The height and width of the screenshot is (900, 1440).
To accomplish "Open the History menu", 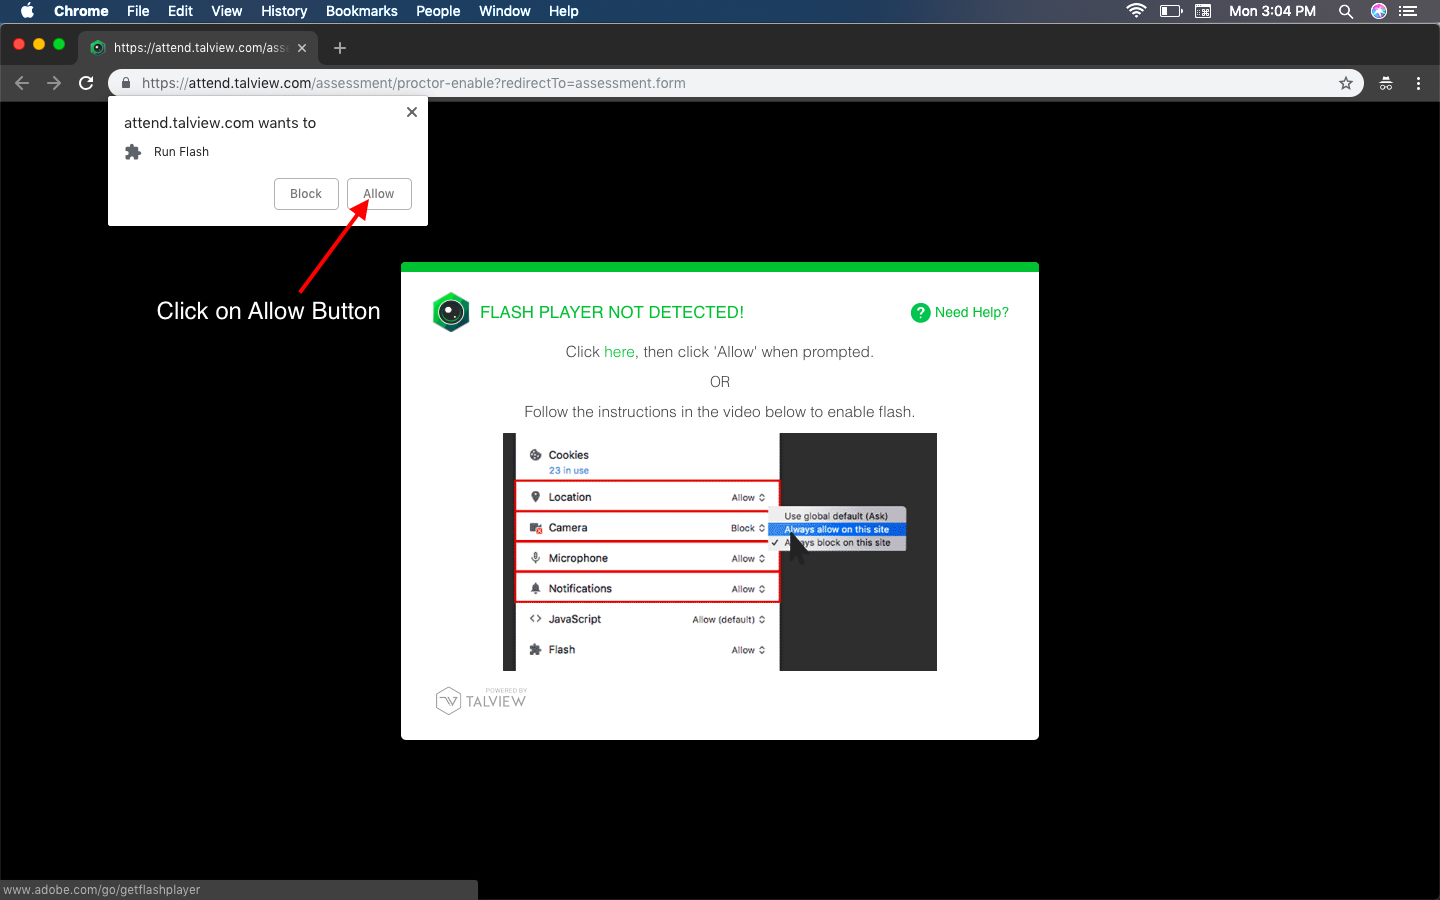I will click(284, 11).
